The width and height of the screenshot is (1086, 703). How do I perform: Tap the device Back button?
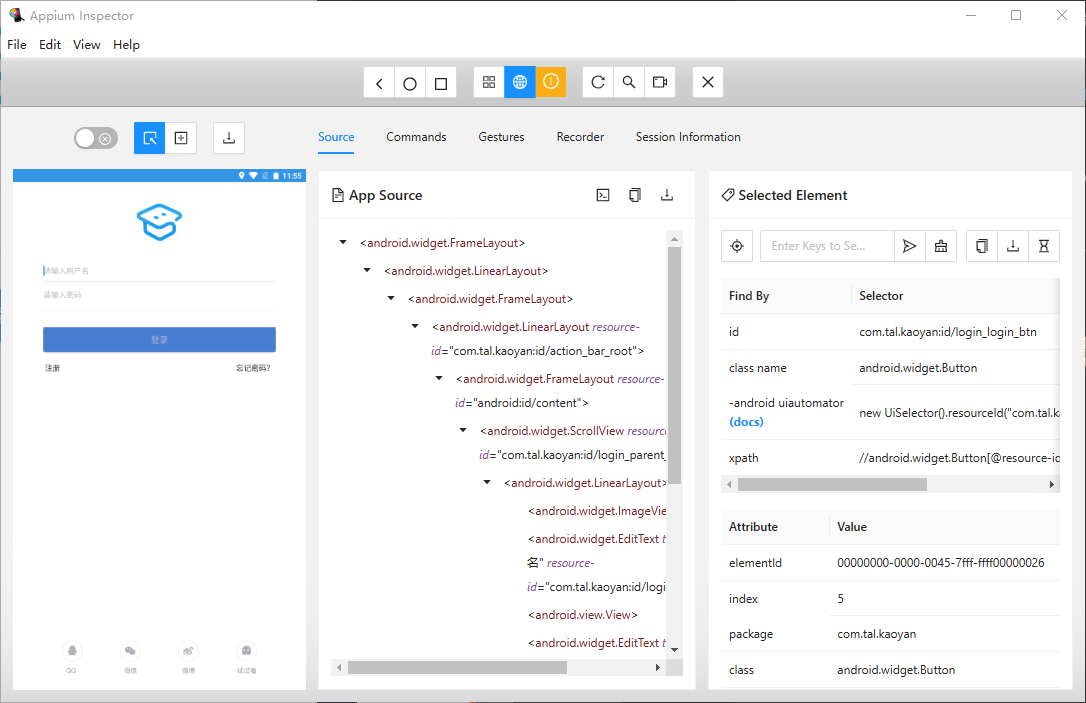click(379, 83)
